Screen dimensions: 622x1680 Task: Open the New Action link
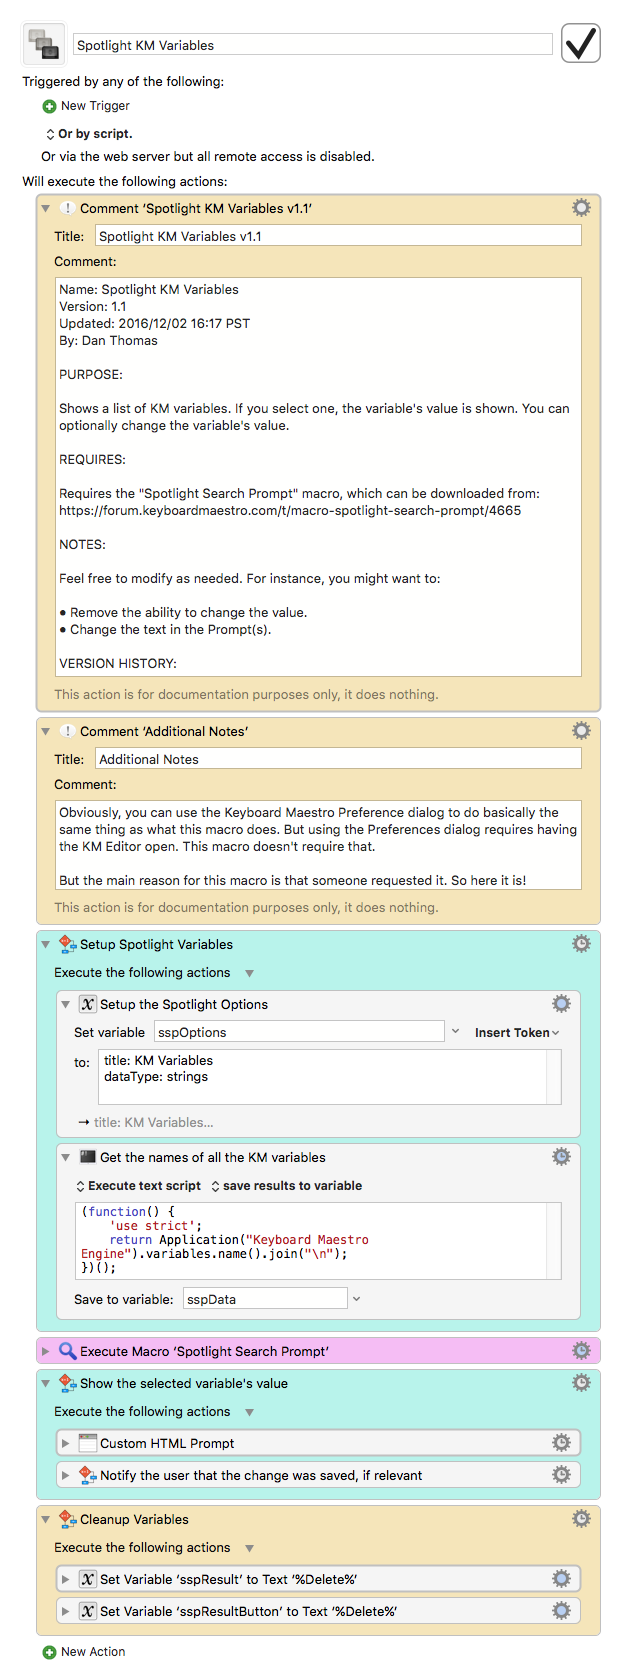point(93,1652)
